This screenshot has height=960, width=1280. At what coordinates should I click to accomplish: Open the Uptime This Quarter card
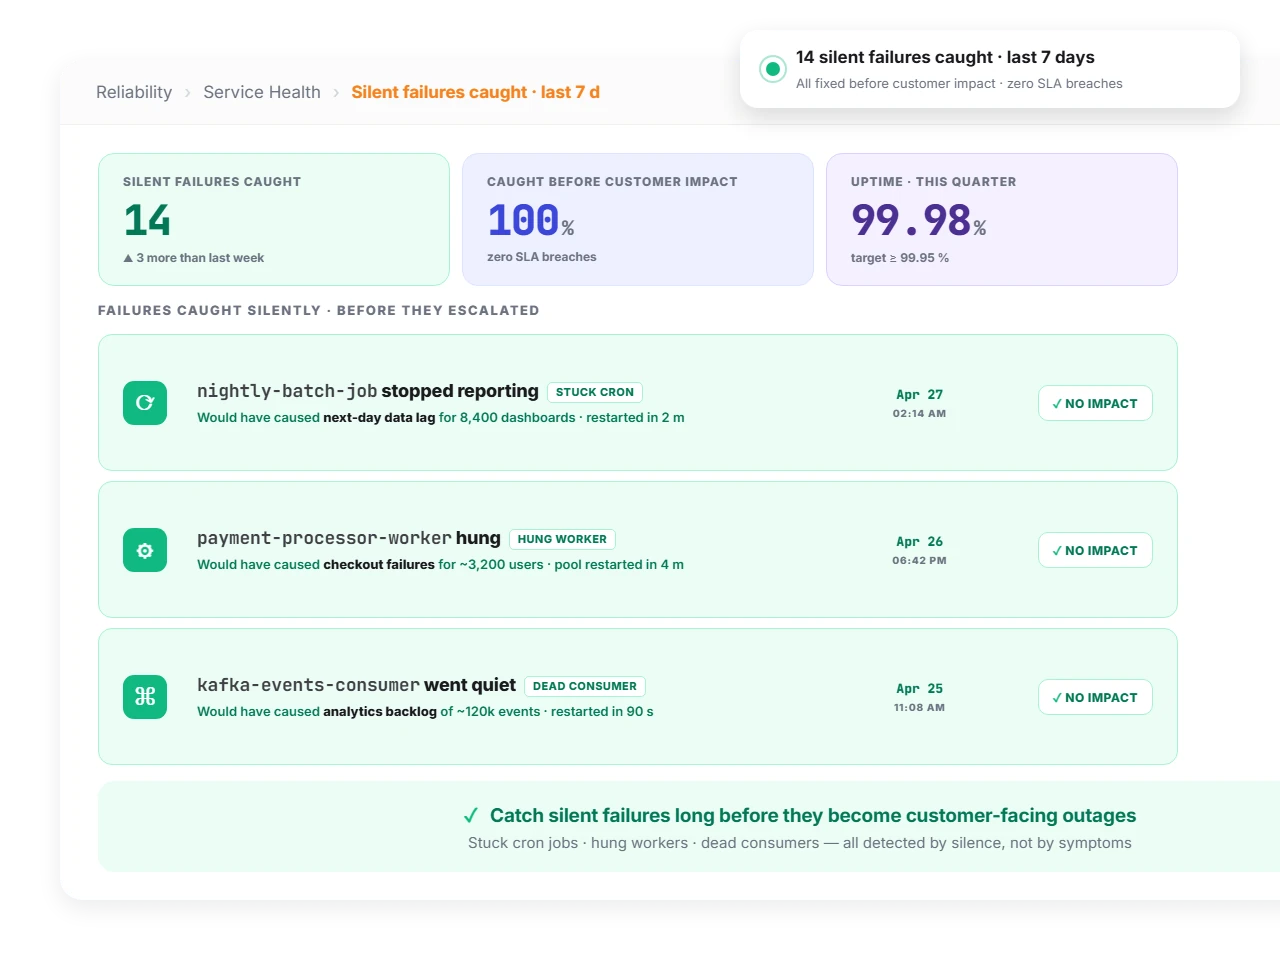tap(1002, 219)
